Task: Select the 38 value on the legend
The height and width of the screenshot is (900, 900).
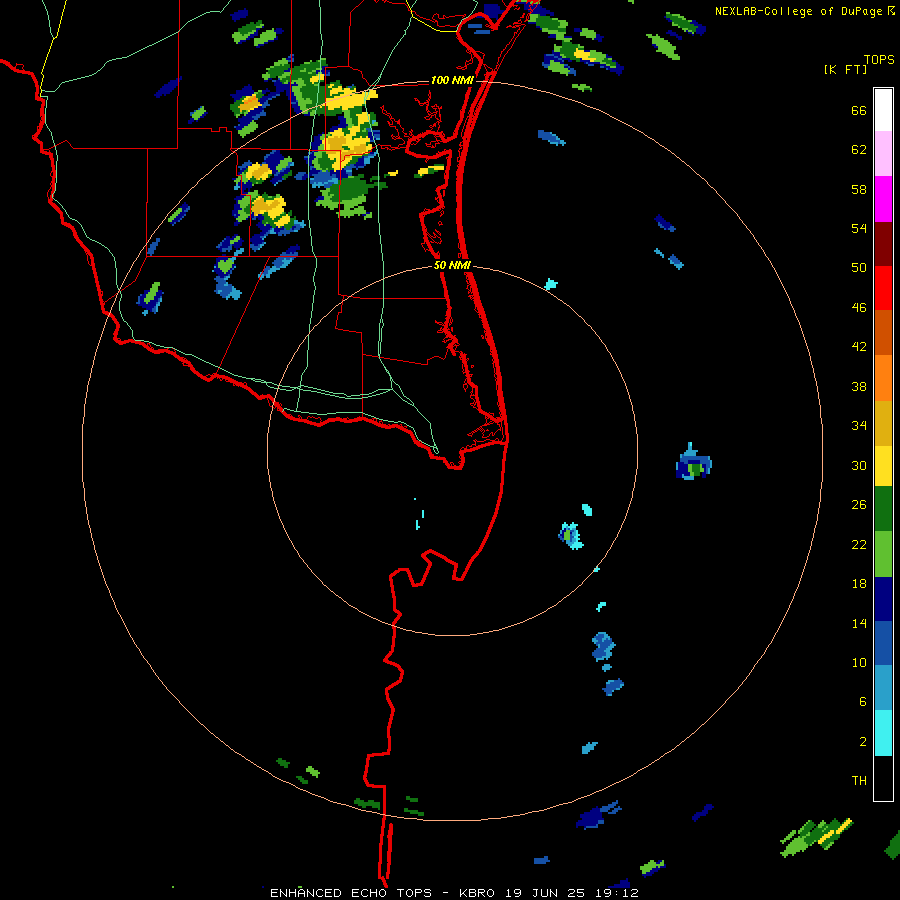Action: pyautogui.click(x=859, y=386)
